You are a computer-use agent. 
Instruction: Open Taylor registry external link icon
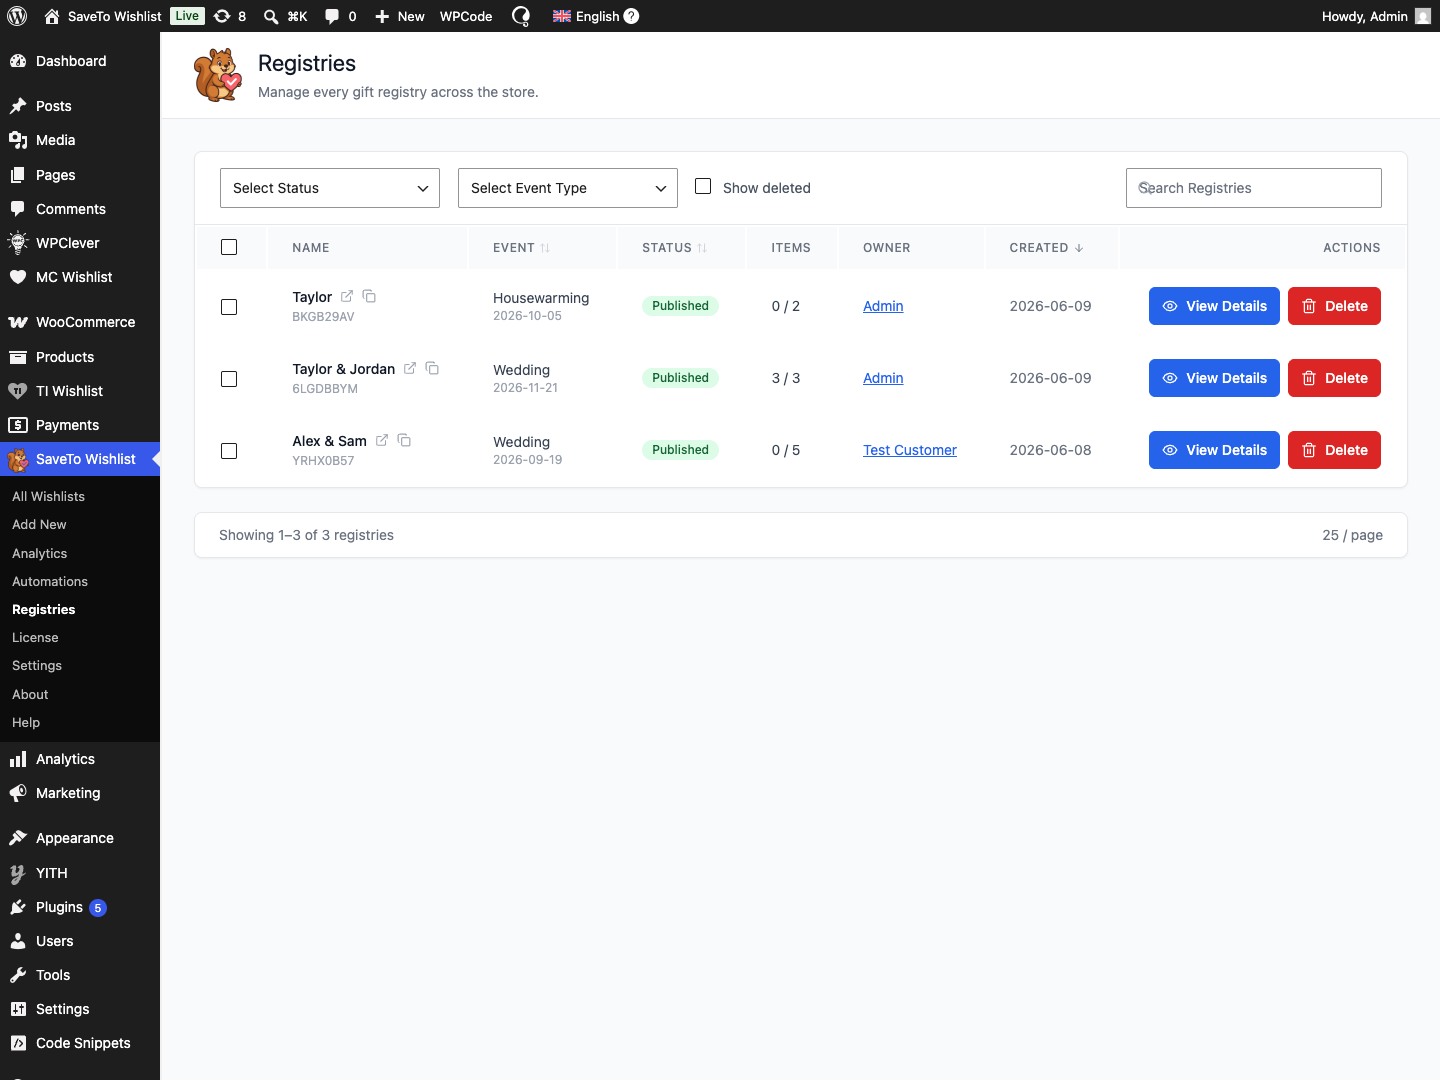347,296
